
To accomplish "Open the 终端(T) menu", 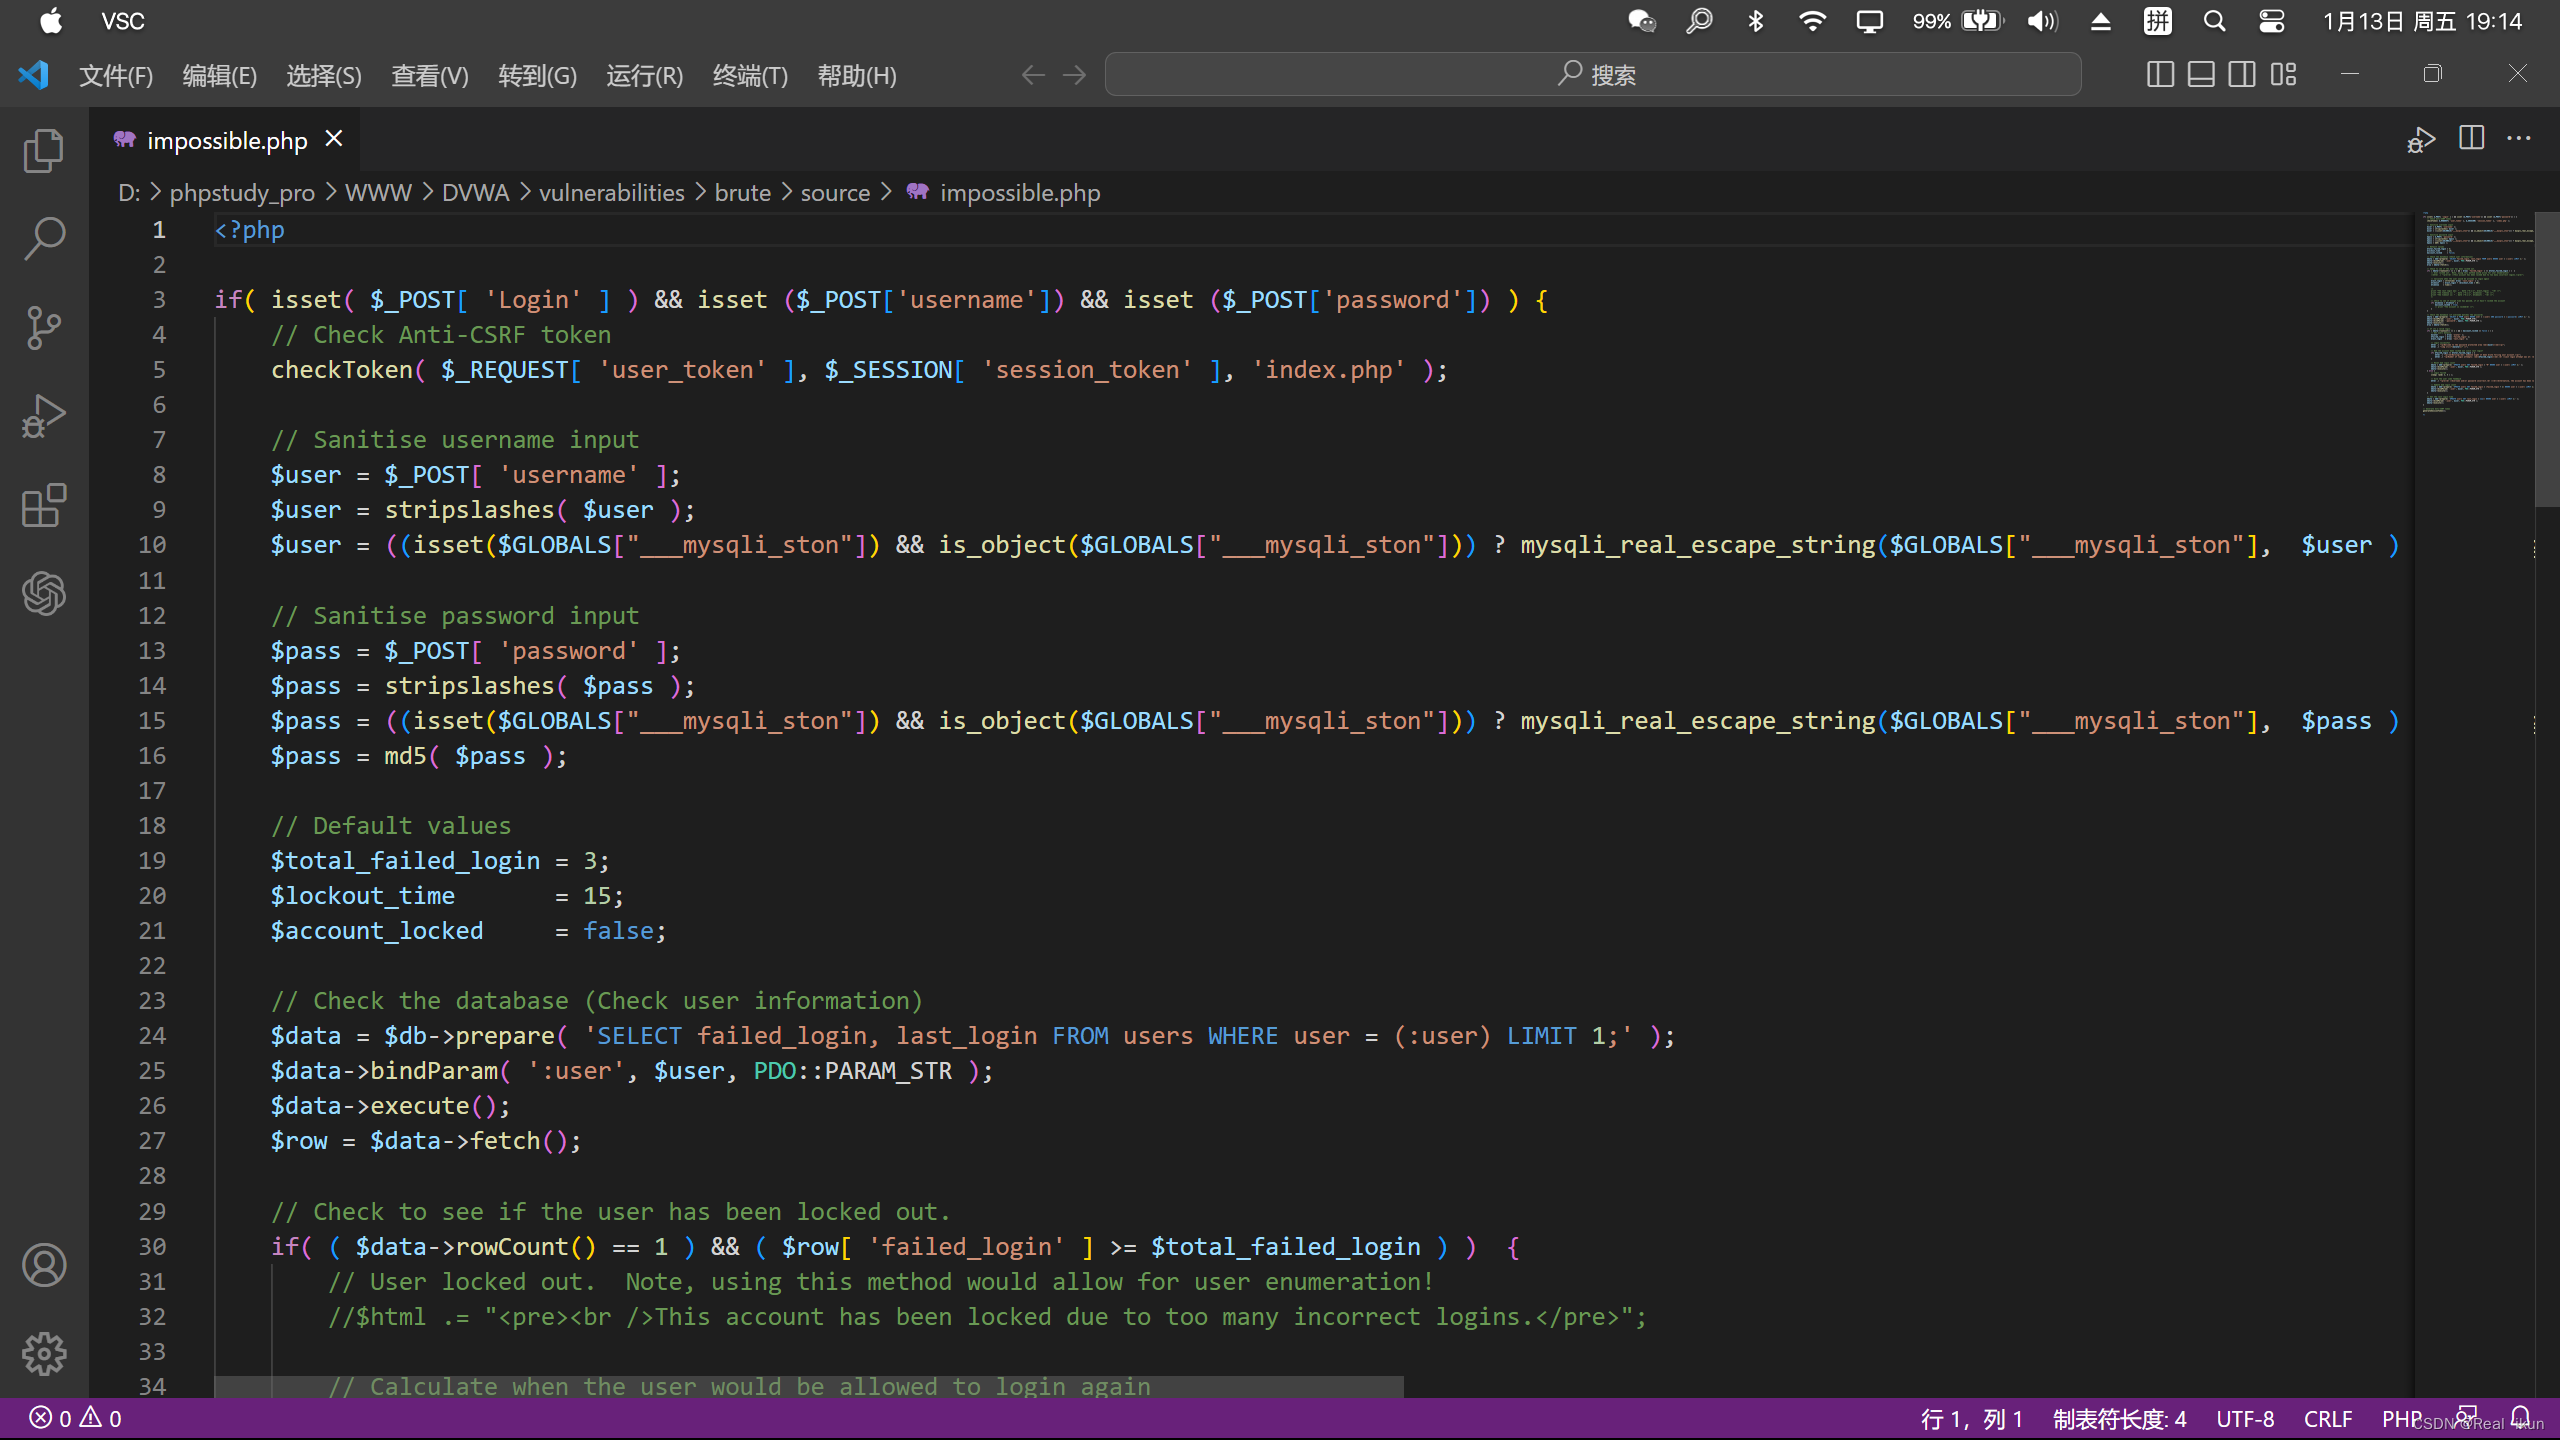I will 749,76.
